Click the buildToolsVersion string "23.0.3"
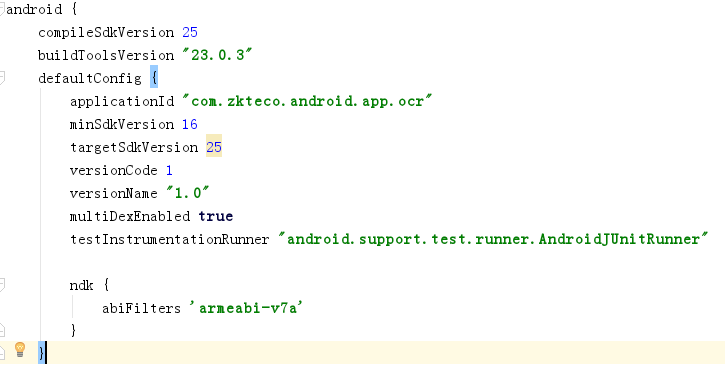725x370 pixels. tap(217, 55)
